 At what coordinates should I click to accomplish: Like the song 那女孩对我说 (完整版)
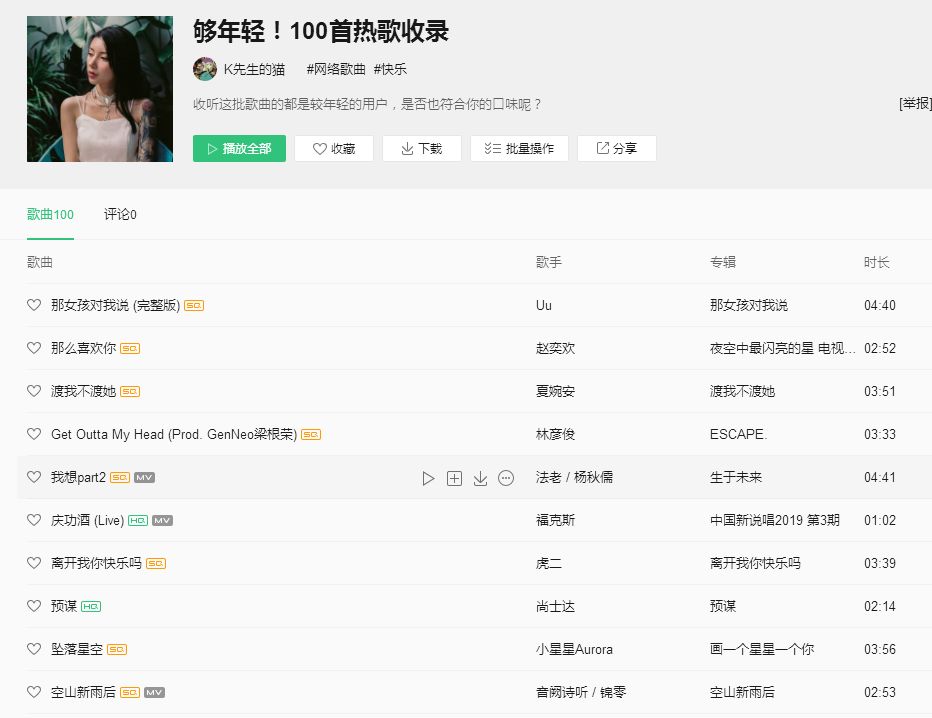coord(34,305)
